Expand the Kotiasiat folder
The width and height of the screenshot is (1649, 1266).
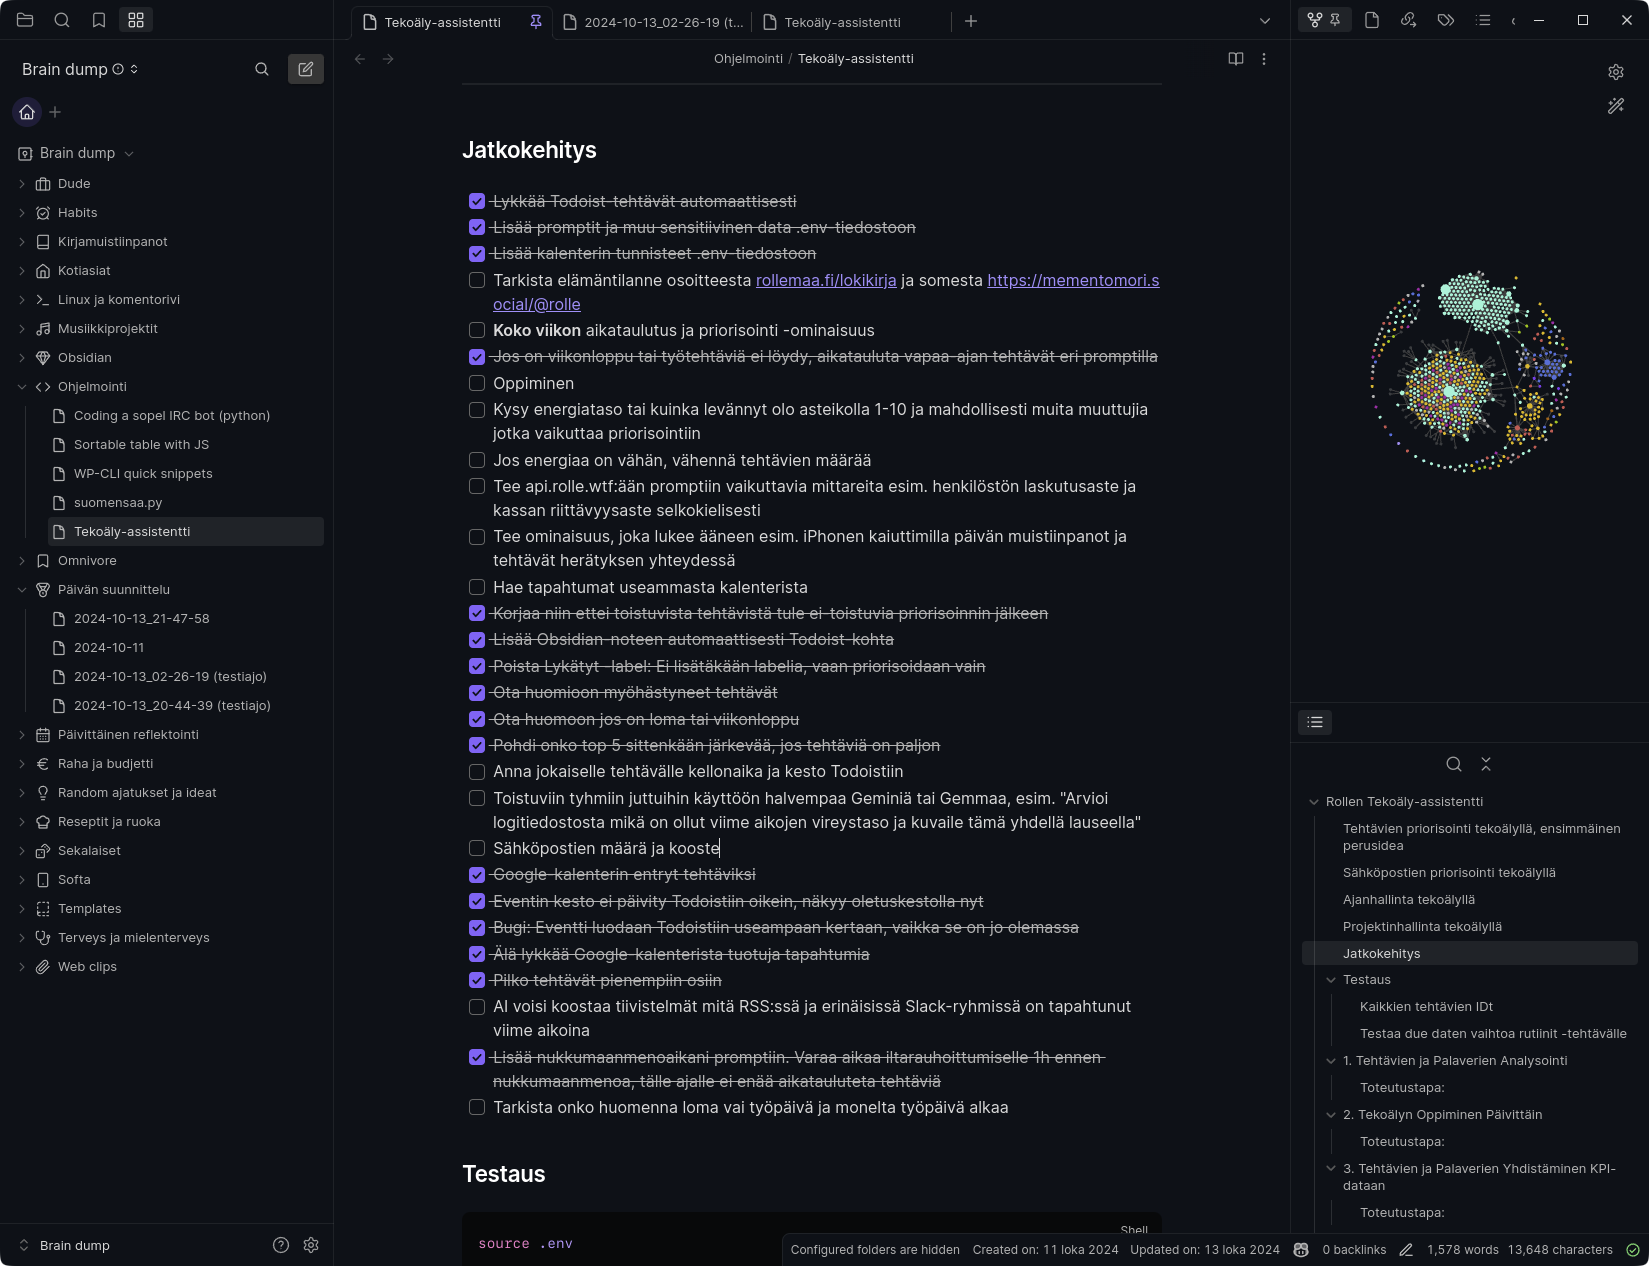[22, 271]
